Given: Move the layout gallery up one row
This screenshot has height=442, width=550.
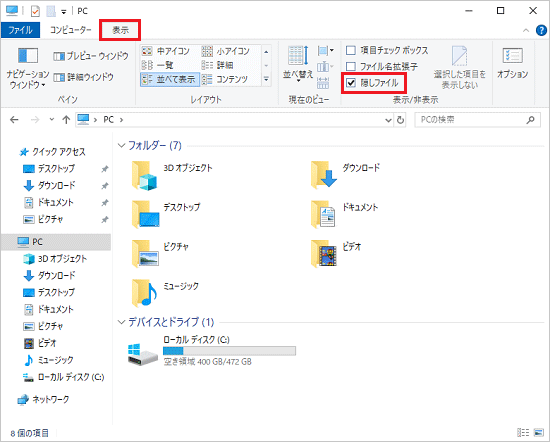Looking at the screenshot, I should pos(266,52).
